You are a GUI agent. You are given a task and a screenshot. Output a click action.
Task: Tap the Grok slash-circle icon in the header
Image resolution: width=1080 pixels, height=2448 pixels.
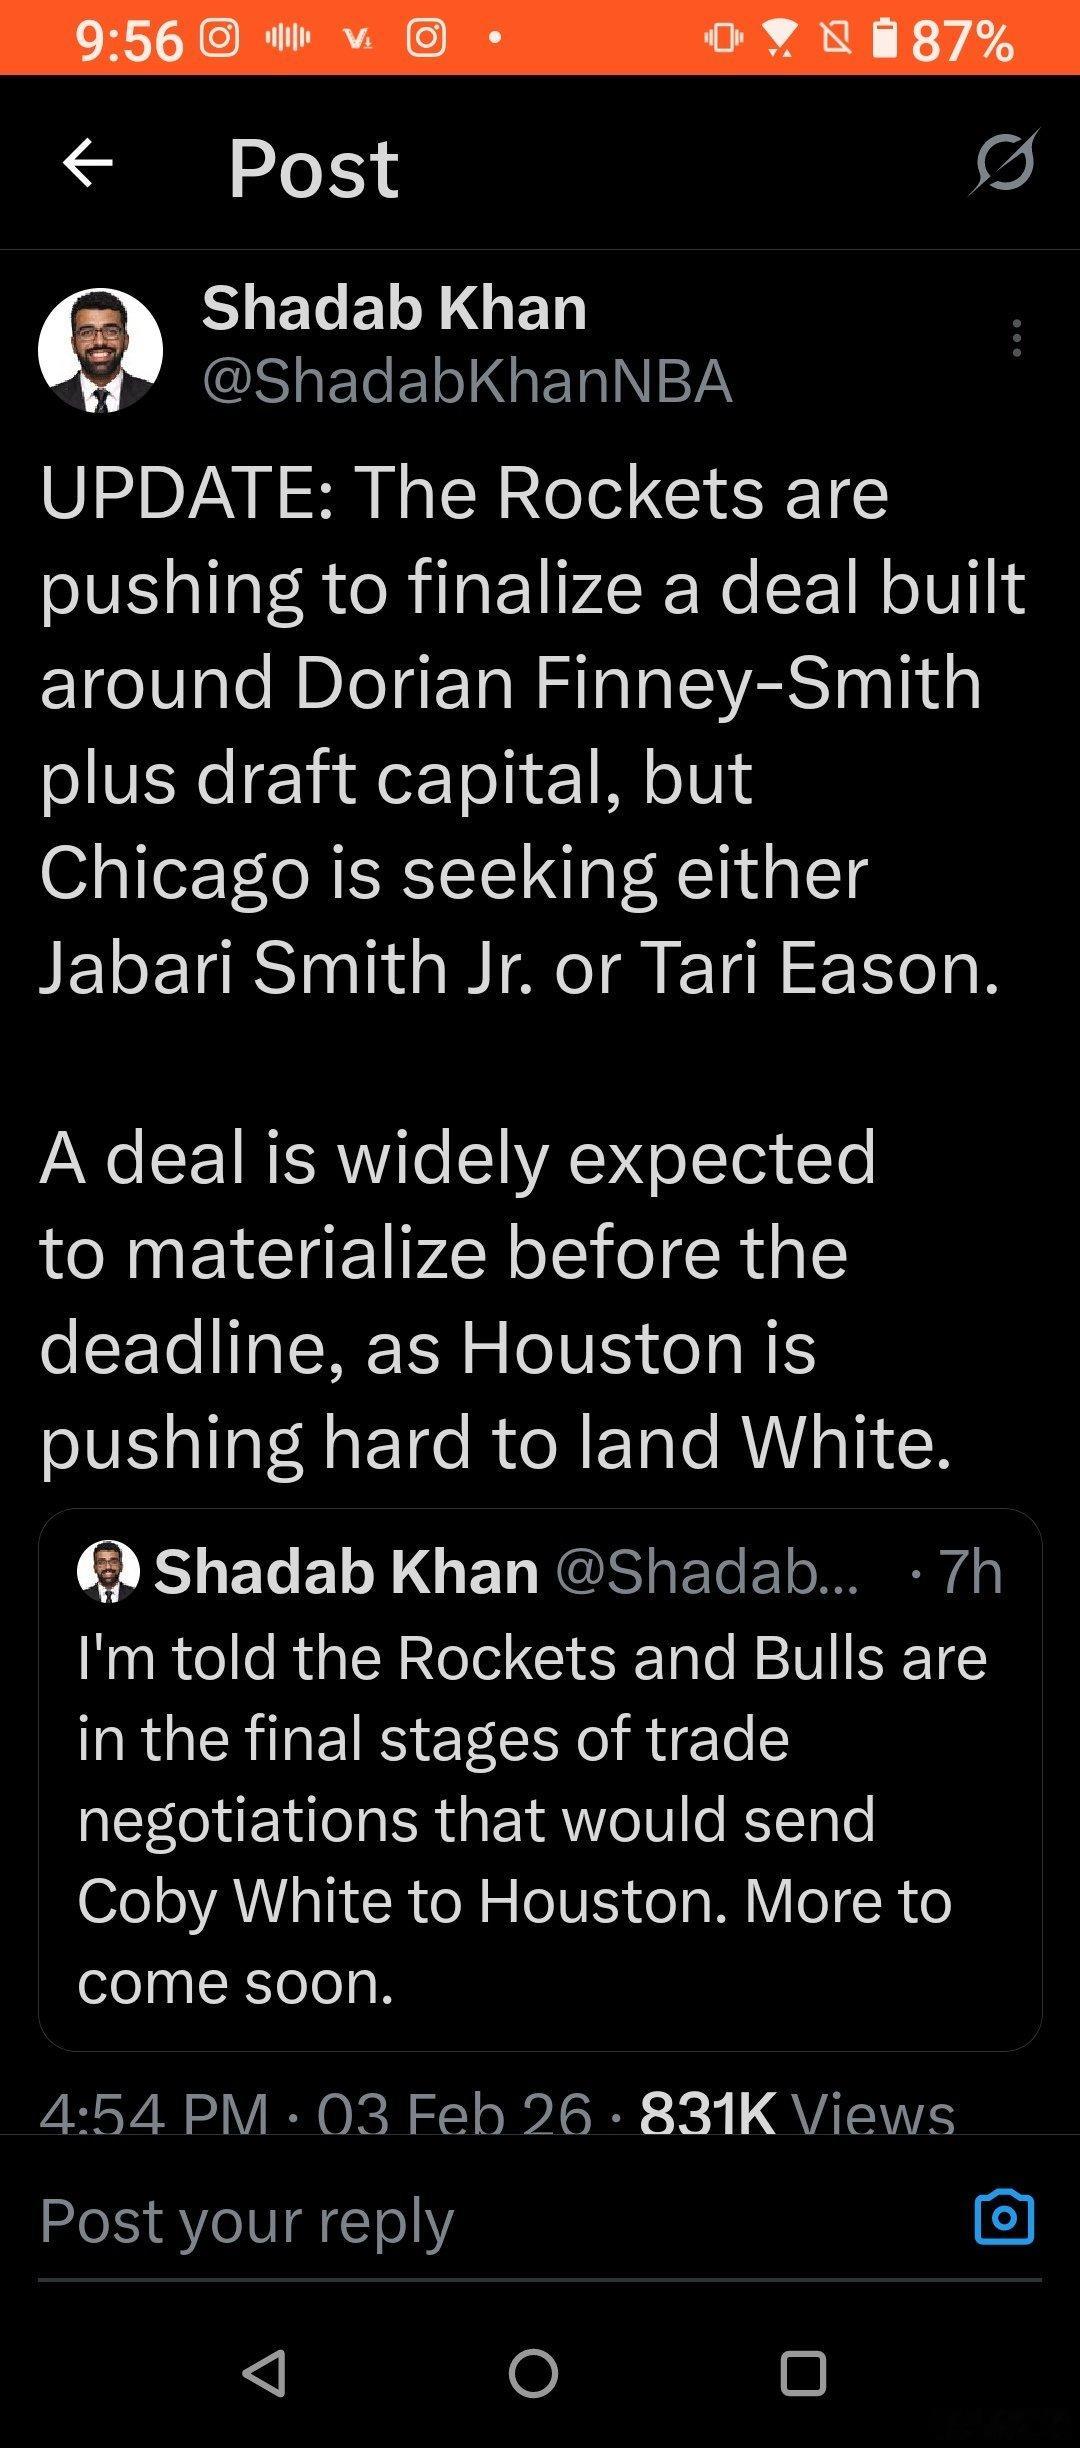(1003, 163)
